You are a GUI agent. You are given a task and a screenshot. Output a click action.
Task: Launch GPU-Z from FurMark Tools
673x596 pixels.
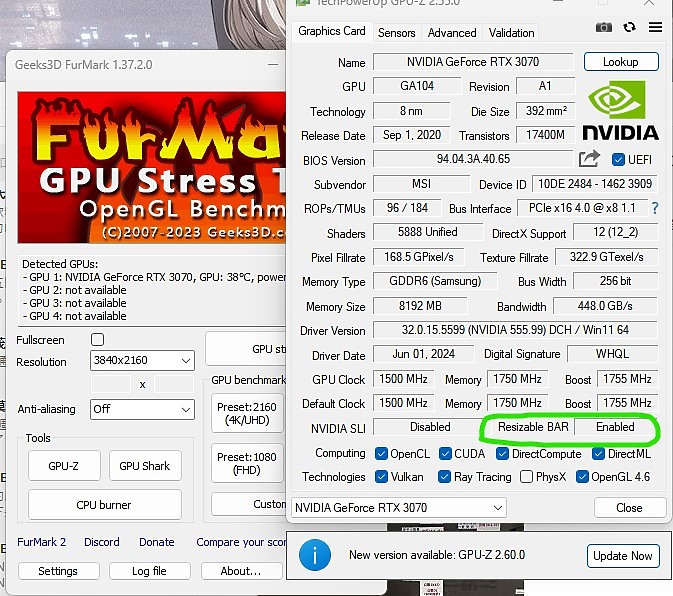point(64,466)
